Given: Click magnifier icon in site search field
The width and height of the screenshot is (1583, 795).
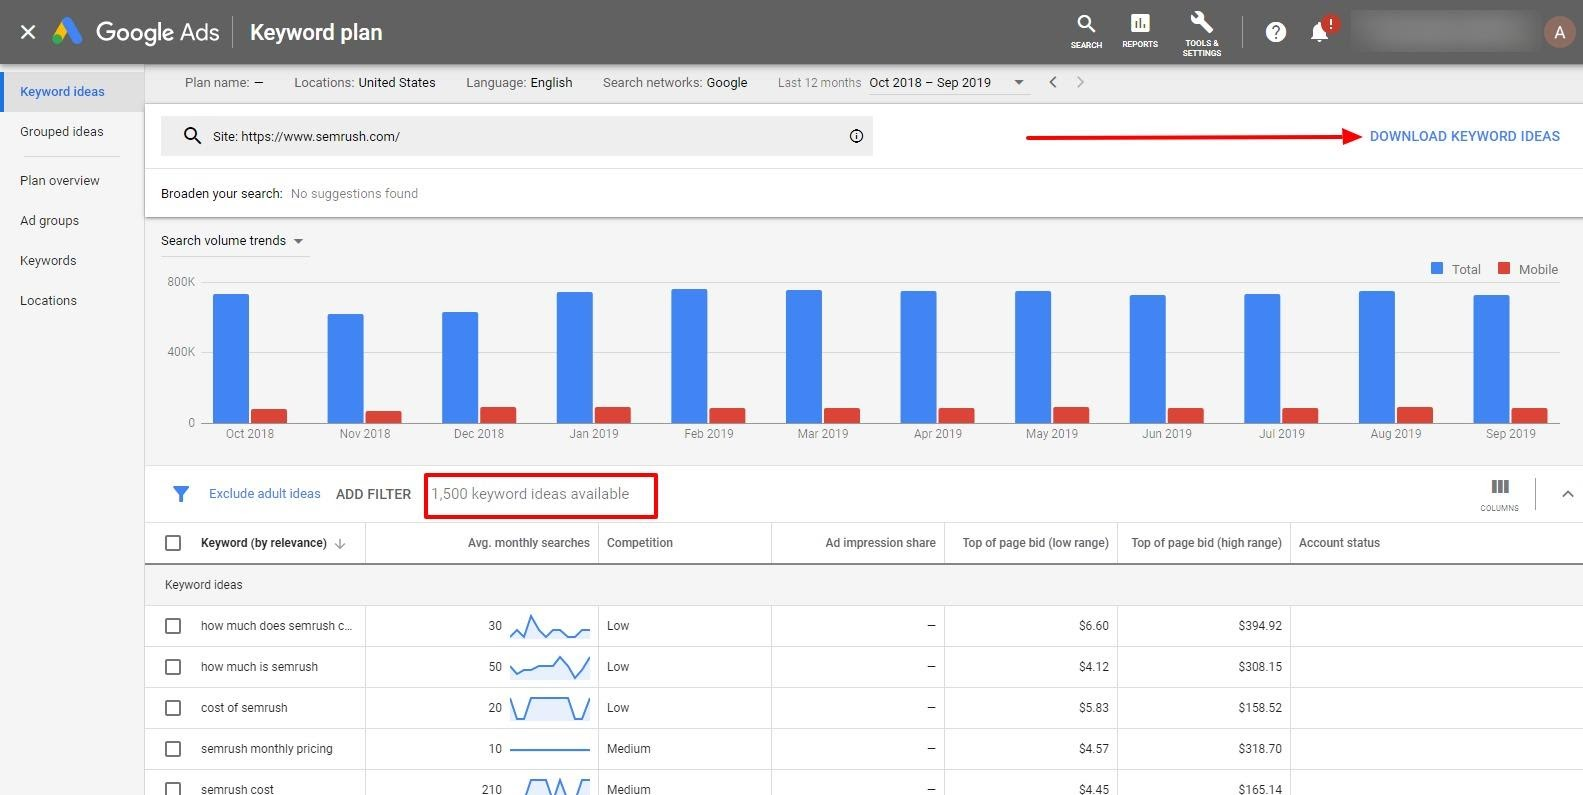Looking at the screenshot, I should coord(192,136).
